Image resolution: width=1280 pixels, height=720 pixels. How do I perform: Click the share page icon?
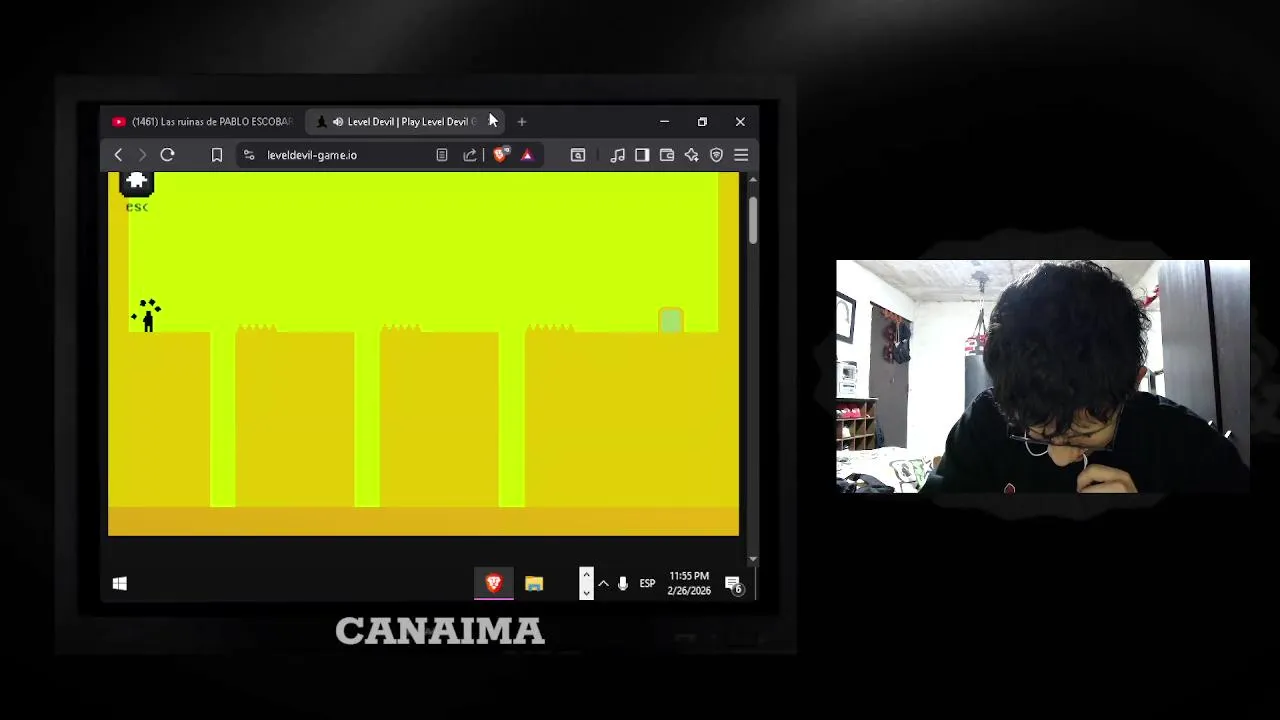point(470,155)
